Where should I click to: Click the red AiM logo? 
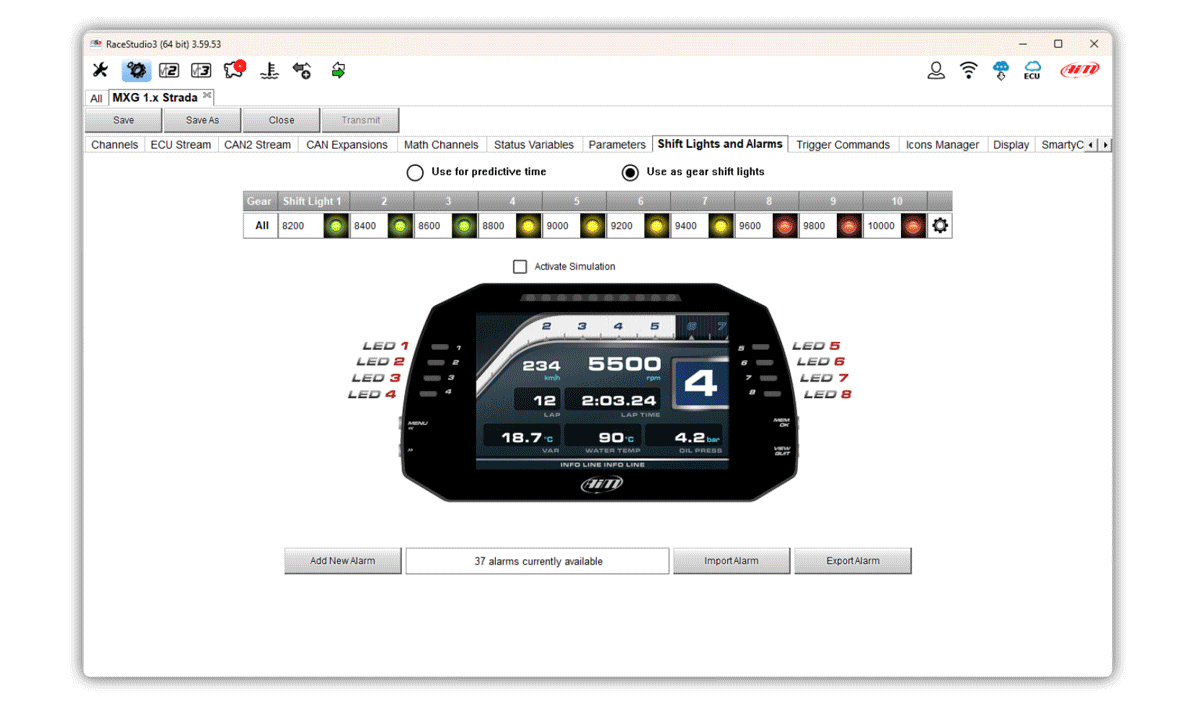coord(1079,70)
